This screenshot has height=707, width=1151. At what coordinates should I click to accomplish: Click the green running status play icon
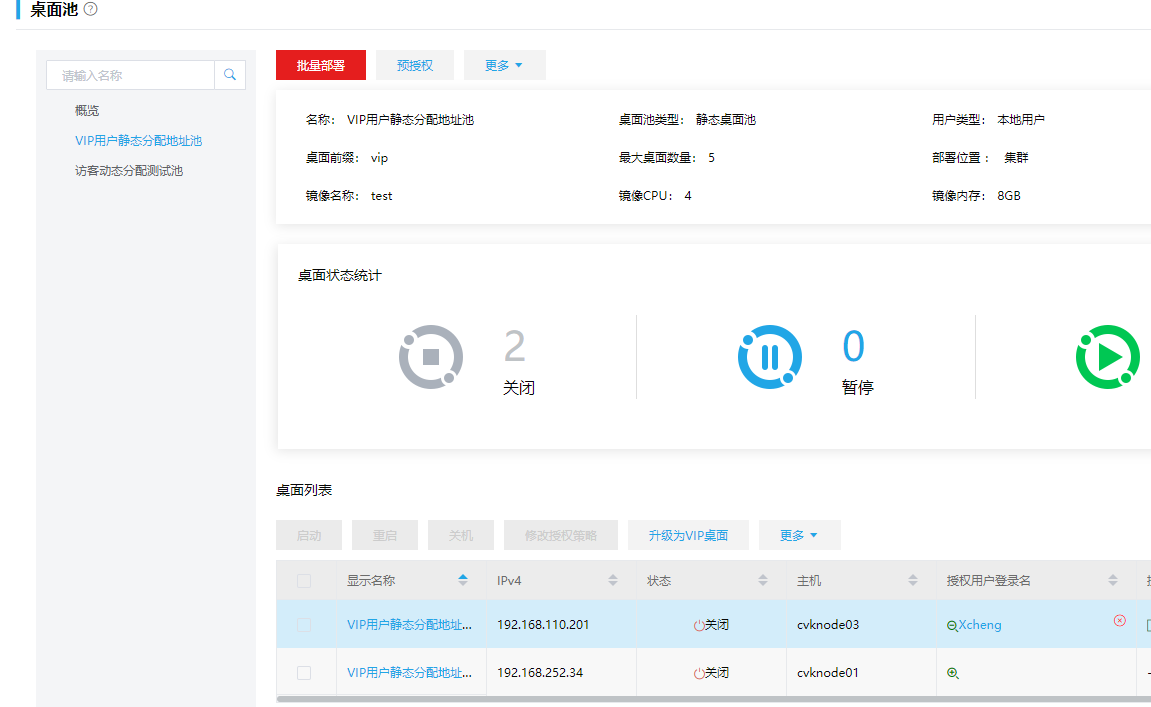coord(1107,357)
